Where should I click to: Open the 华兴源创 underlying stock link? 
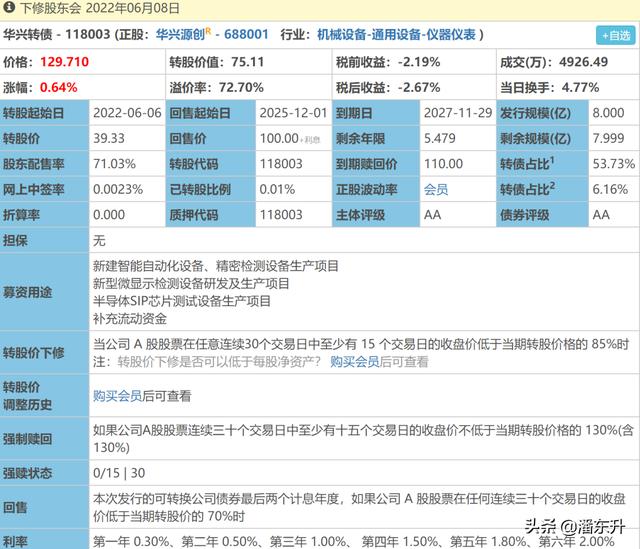coord(180,35)
